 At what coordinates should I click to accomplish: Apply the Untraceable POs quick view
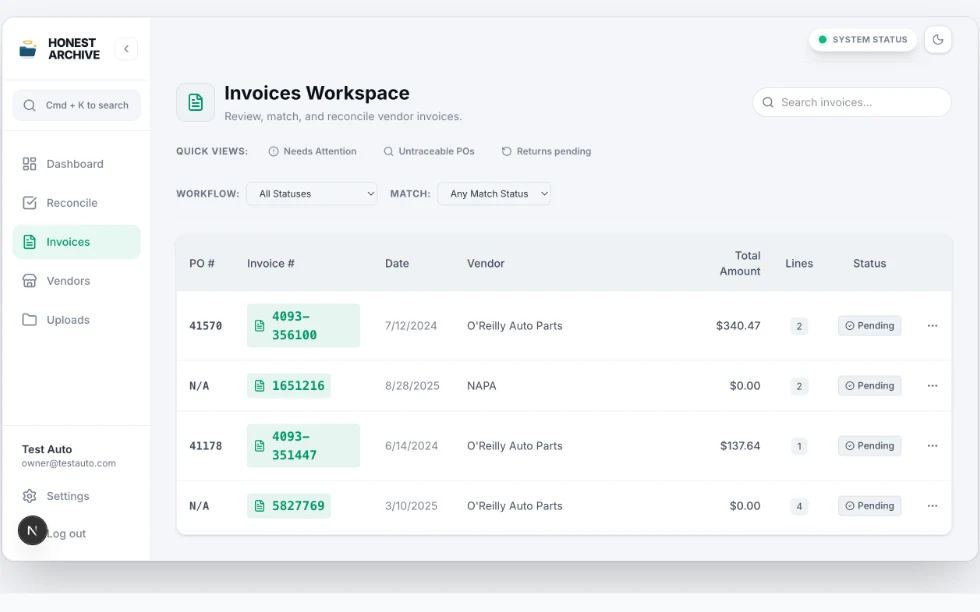(429, 151)
